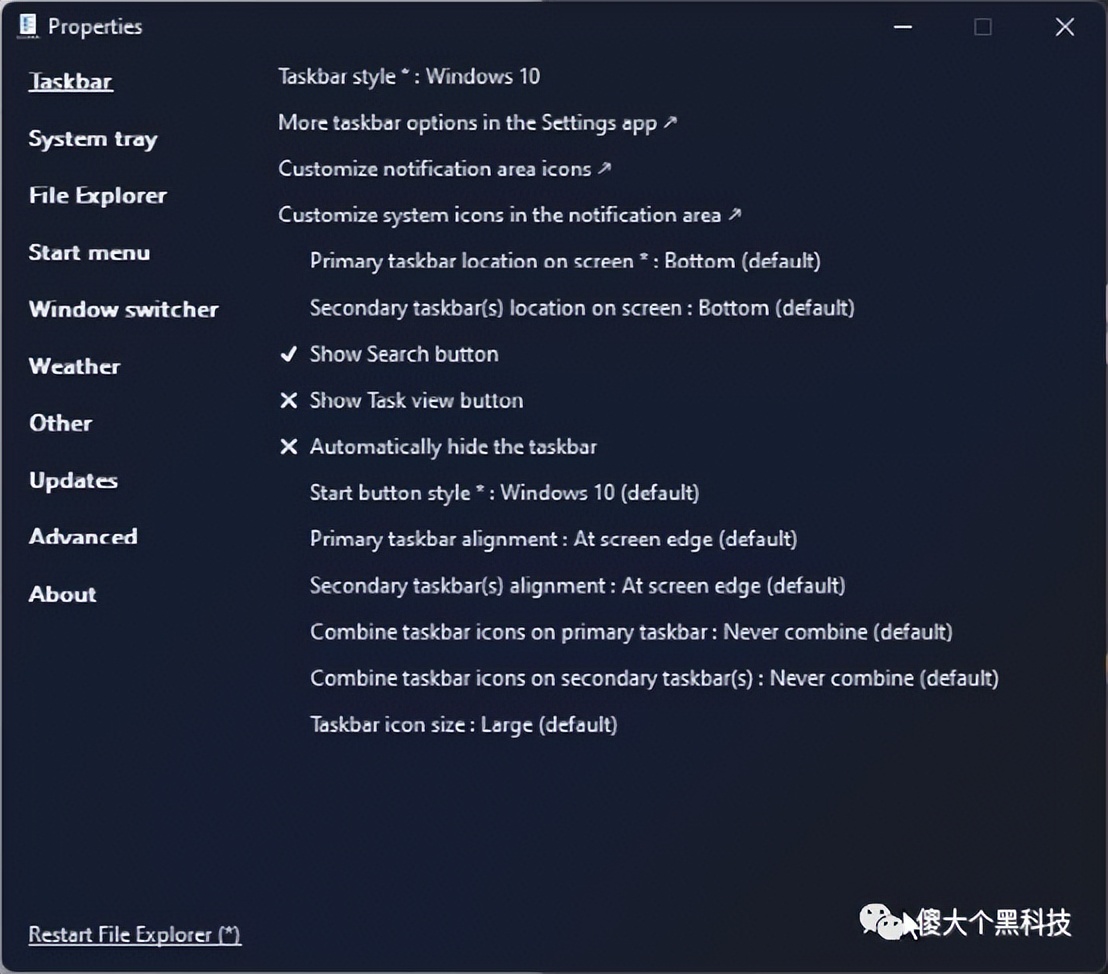
Task: Open Customize notification area icons link
Action: point(444,169)
